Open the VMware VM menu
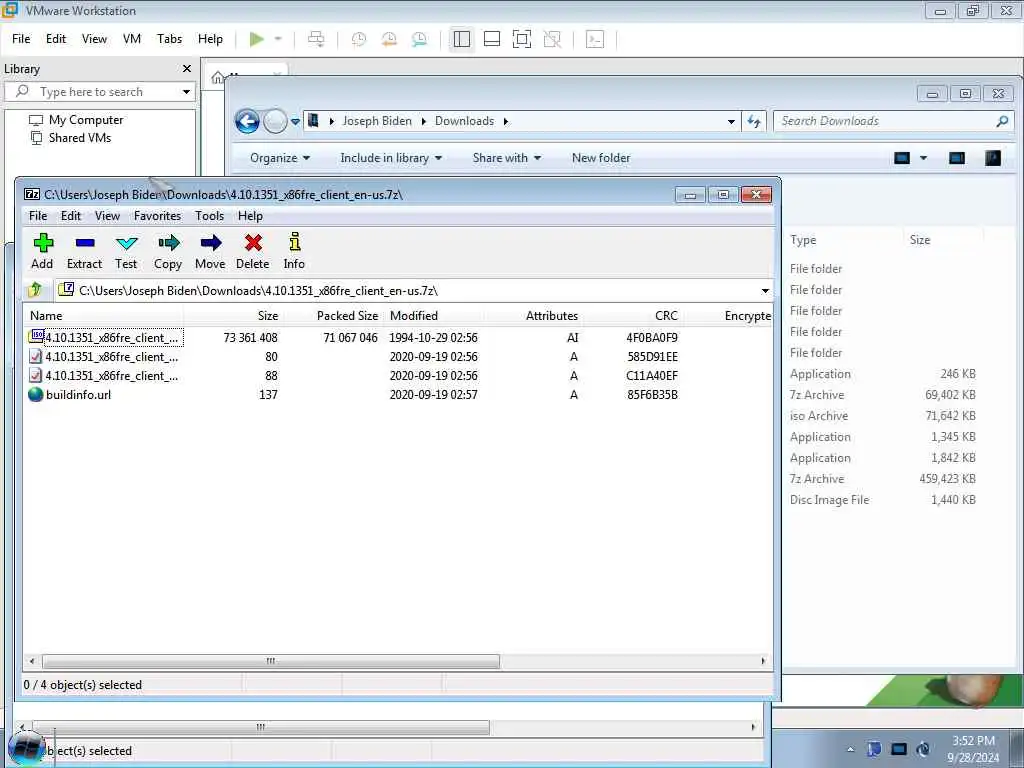The image size is (1024, 768). [132, 39]
